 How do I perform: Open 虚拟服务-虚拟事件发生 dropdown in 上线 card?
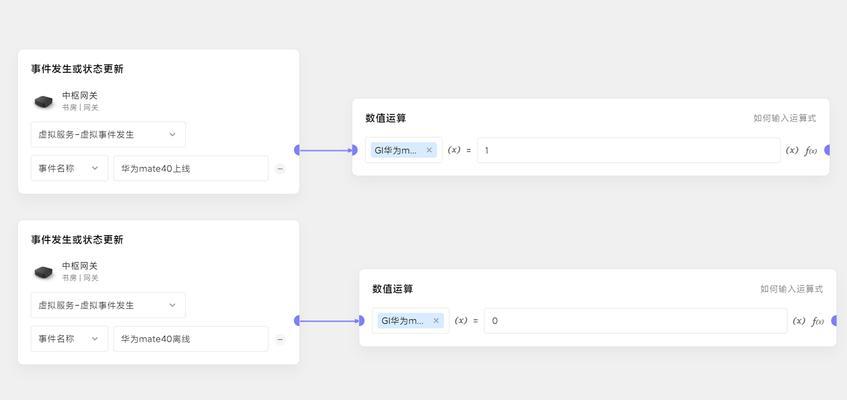(108, 135)
